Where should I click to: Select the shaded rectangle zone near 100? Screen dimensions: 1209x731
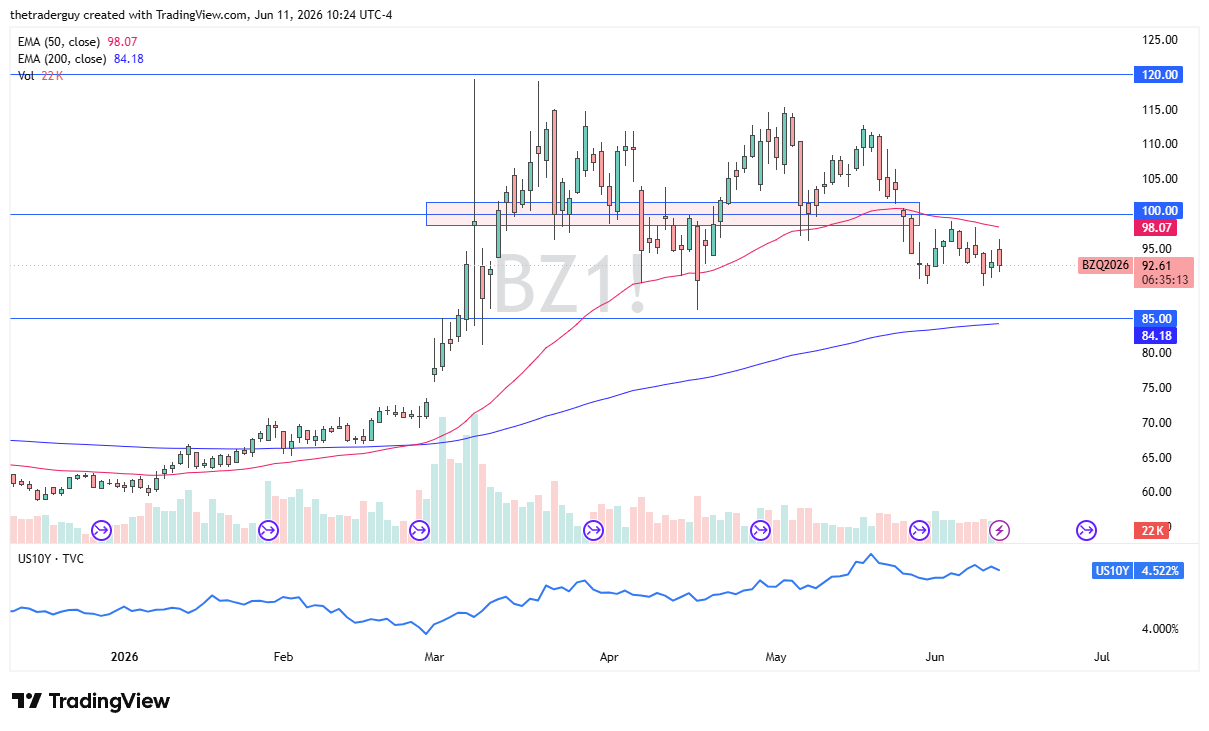point(672,213)
